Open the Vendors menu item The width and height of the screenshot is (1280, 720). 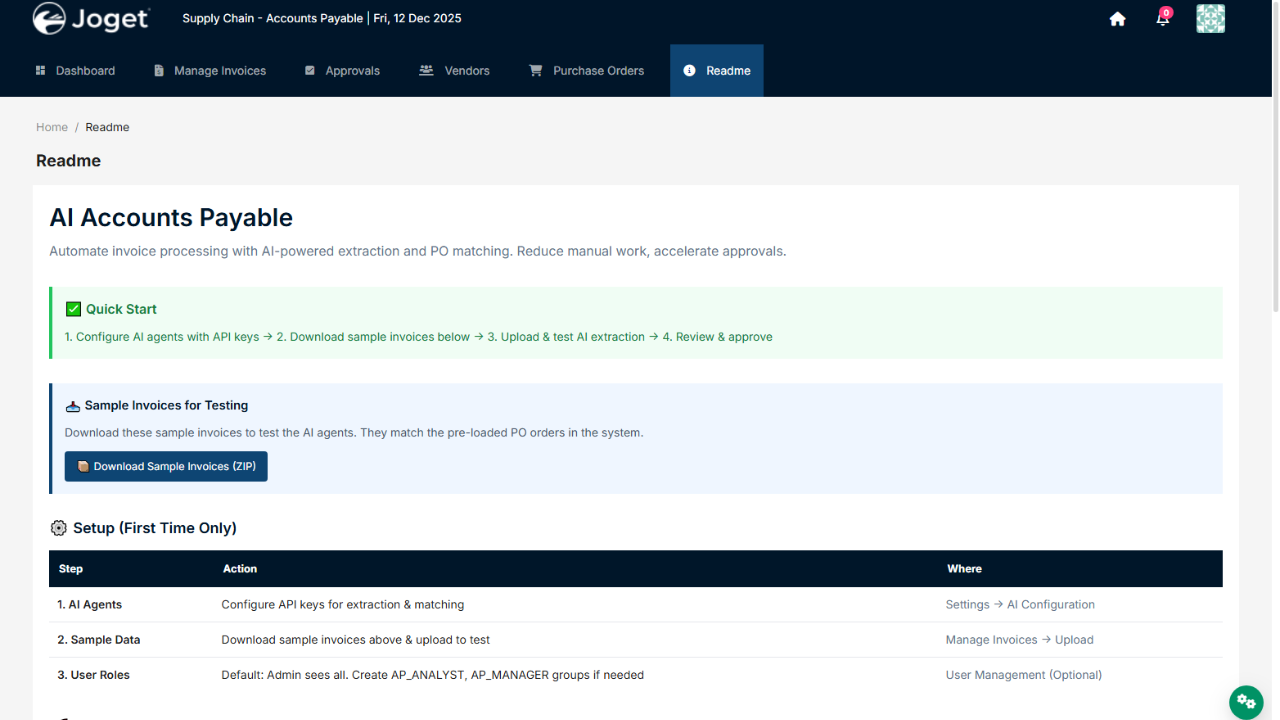pyautogui.click(x=467, y=71)
